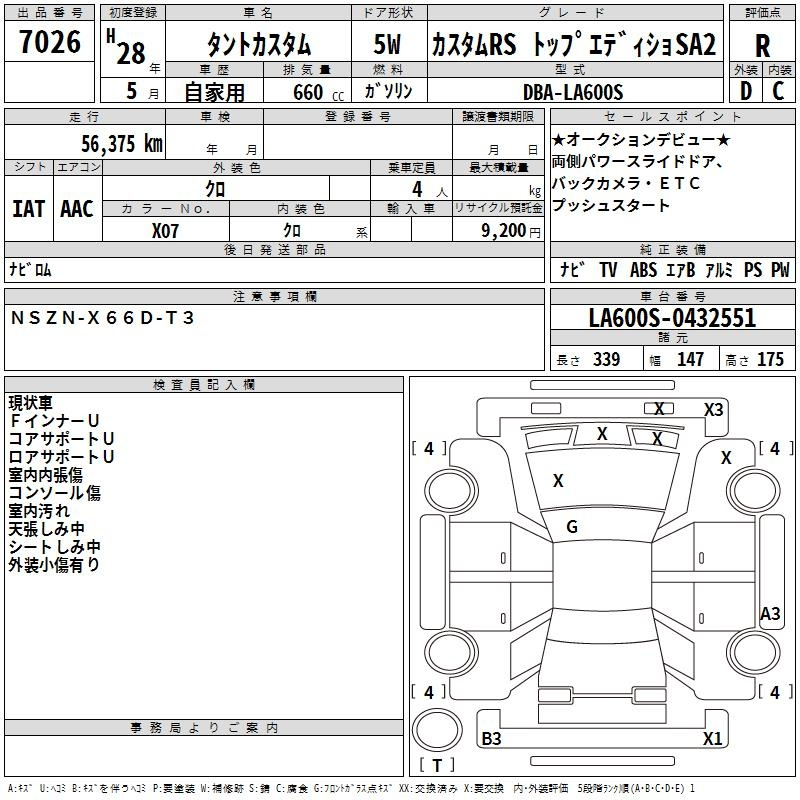
Task: Click the model code DBA-LA600S
Action: click(x=572, y=92)
